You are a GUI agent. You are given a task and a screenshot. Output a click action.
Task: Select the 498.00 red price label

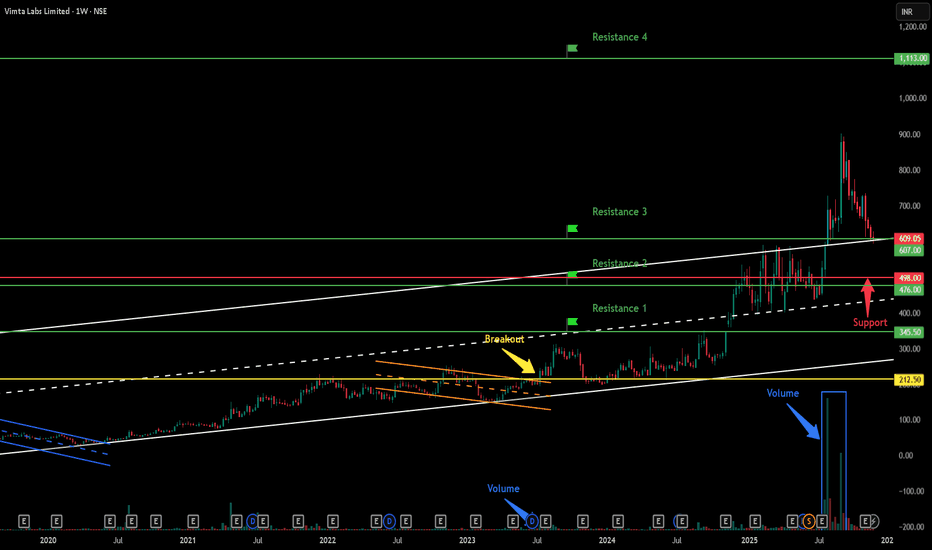click(x=909, y=278)
